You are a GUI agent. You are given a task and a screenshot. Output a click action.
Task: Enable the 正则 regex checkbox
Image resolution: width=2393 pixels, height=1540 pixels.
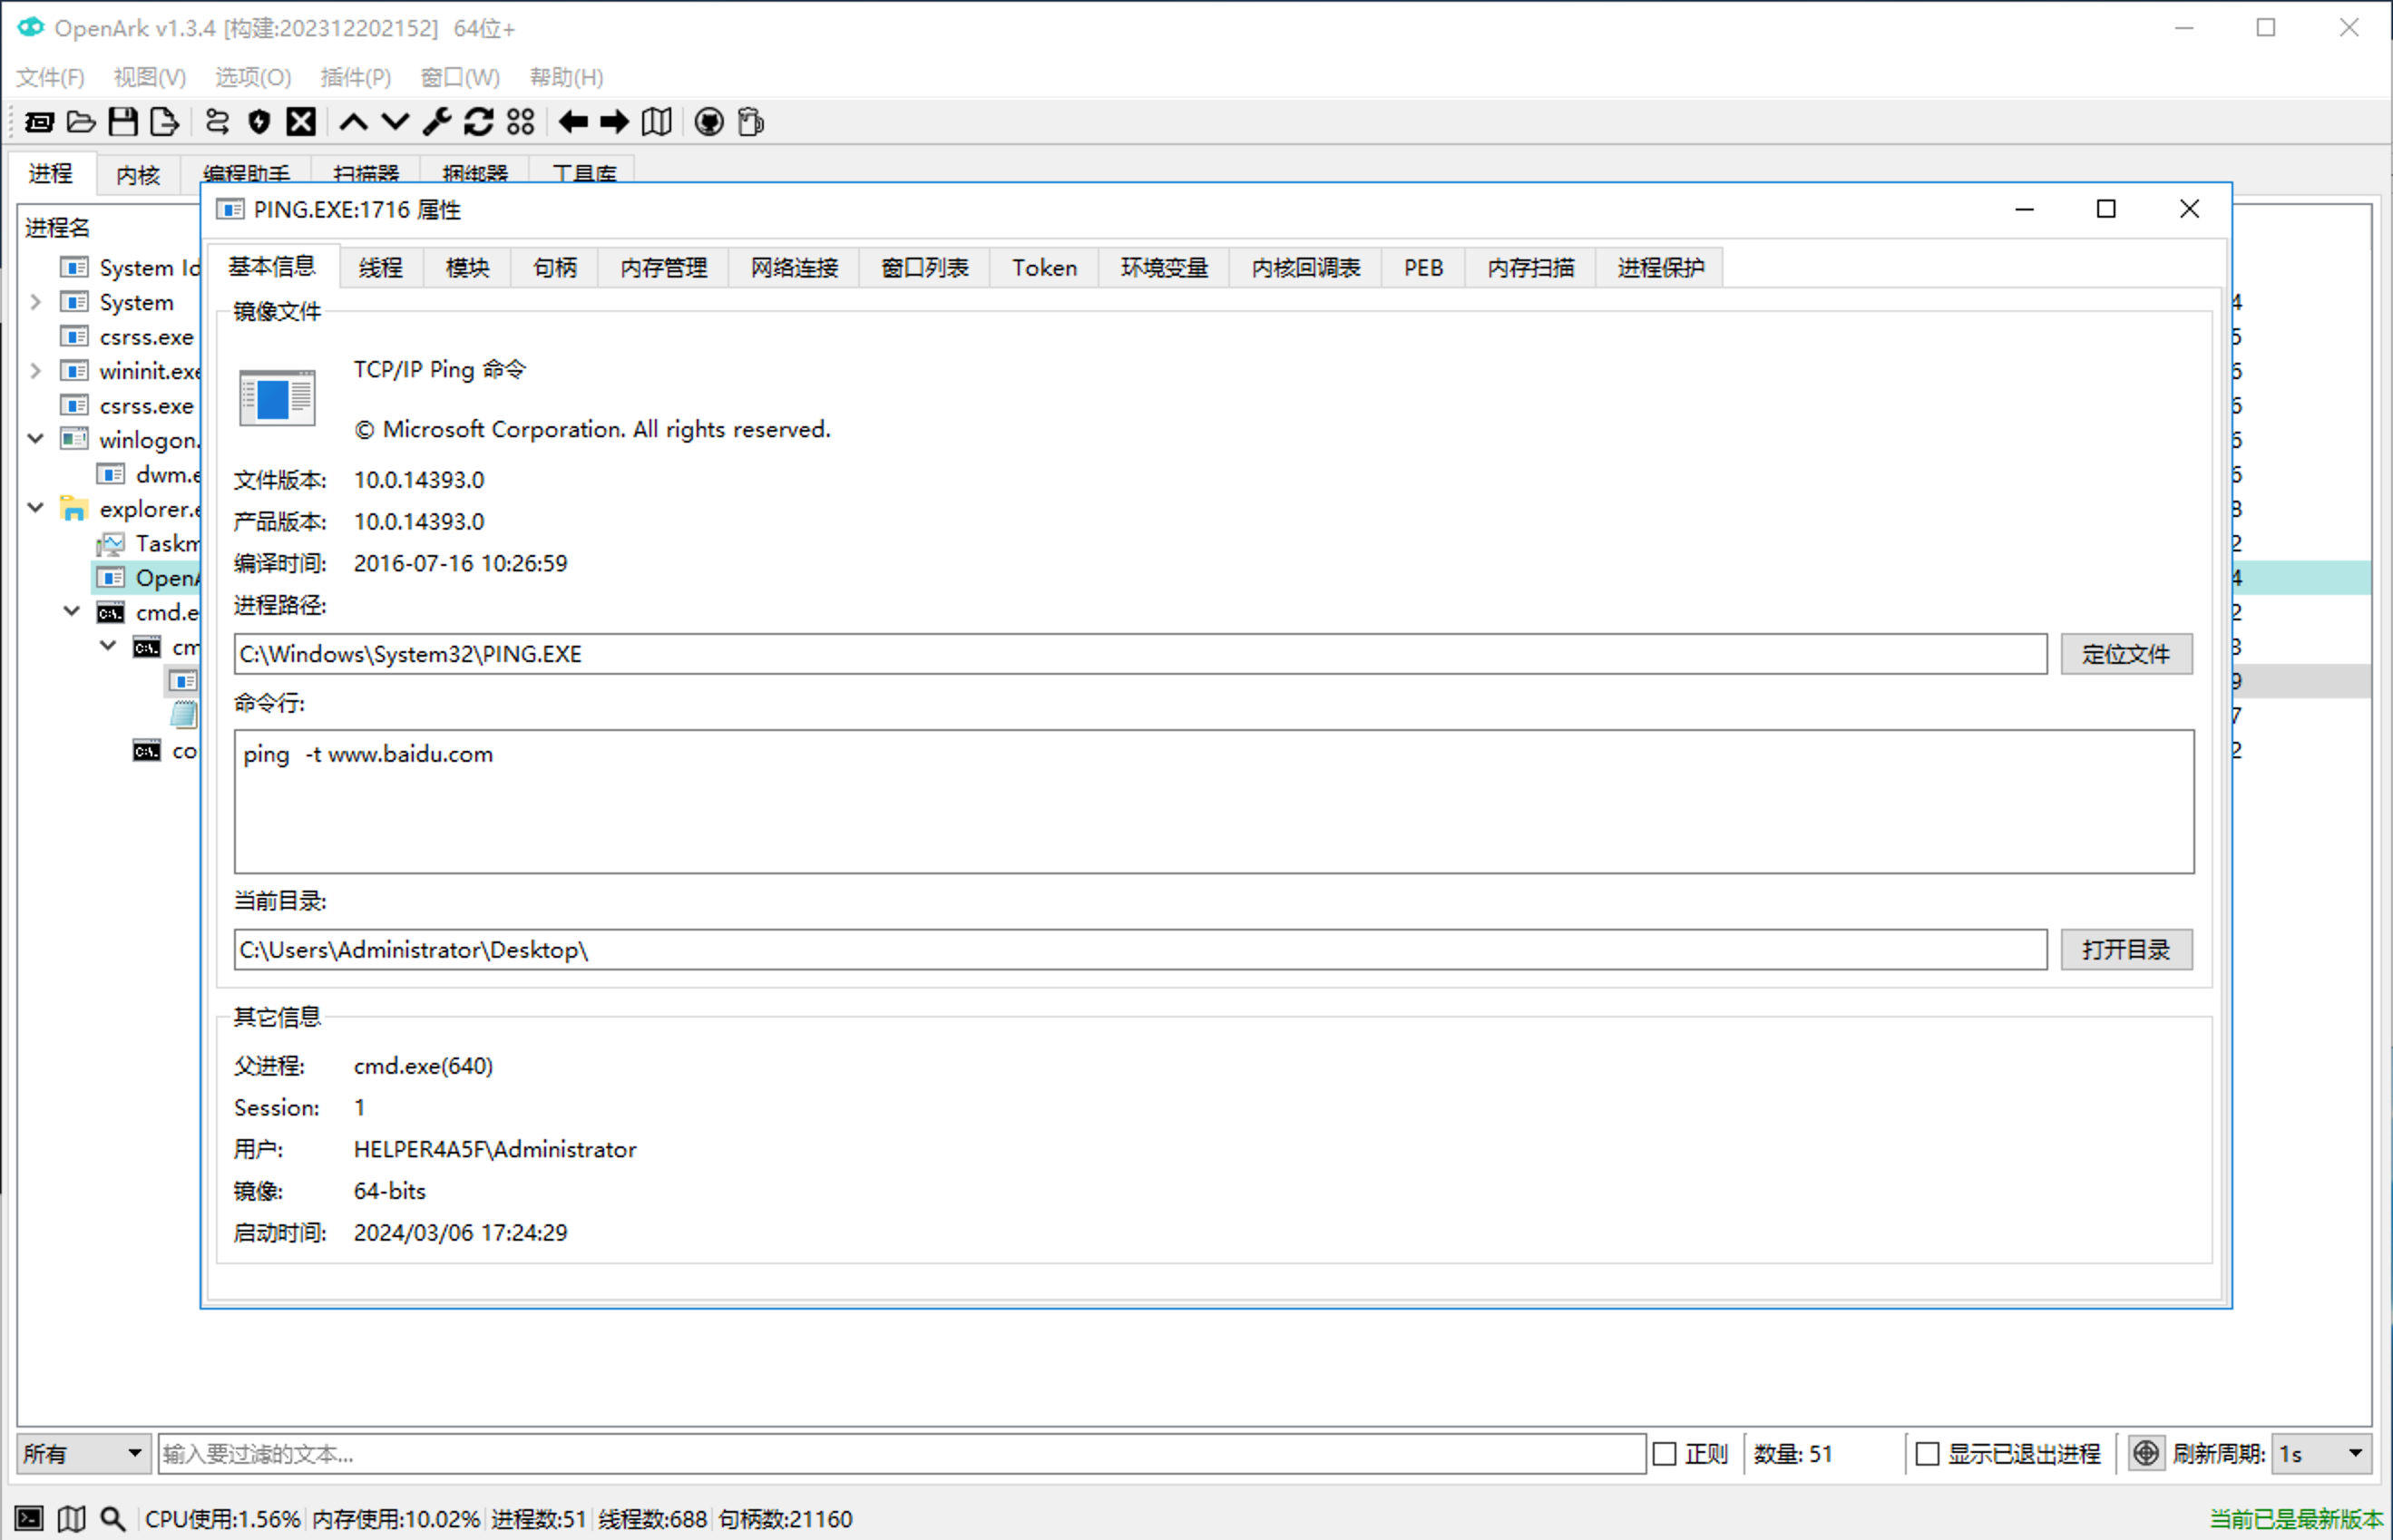point(1664,1453)
